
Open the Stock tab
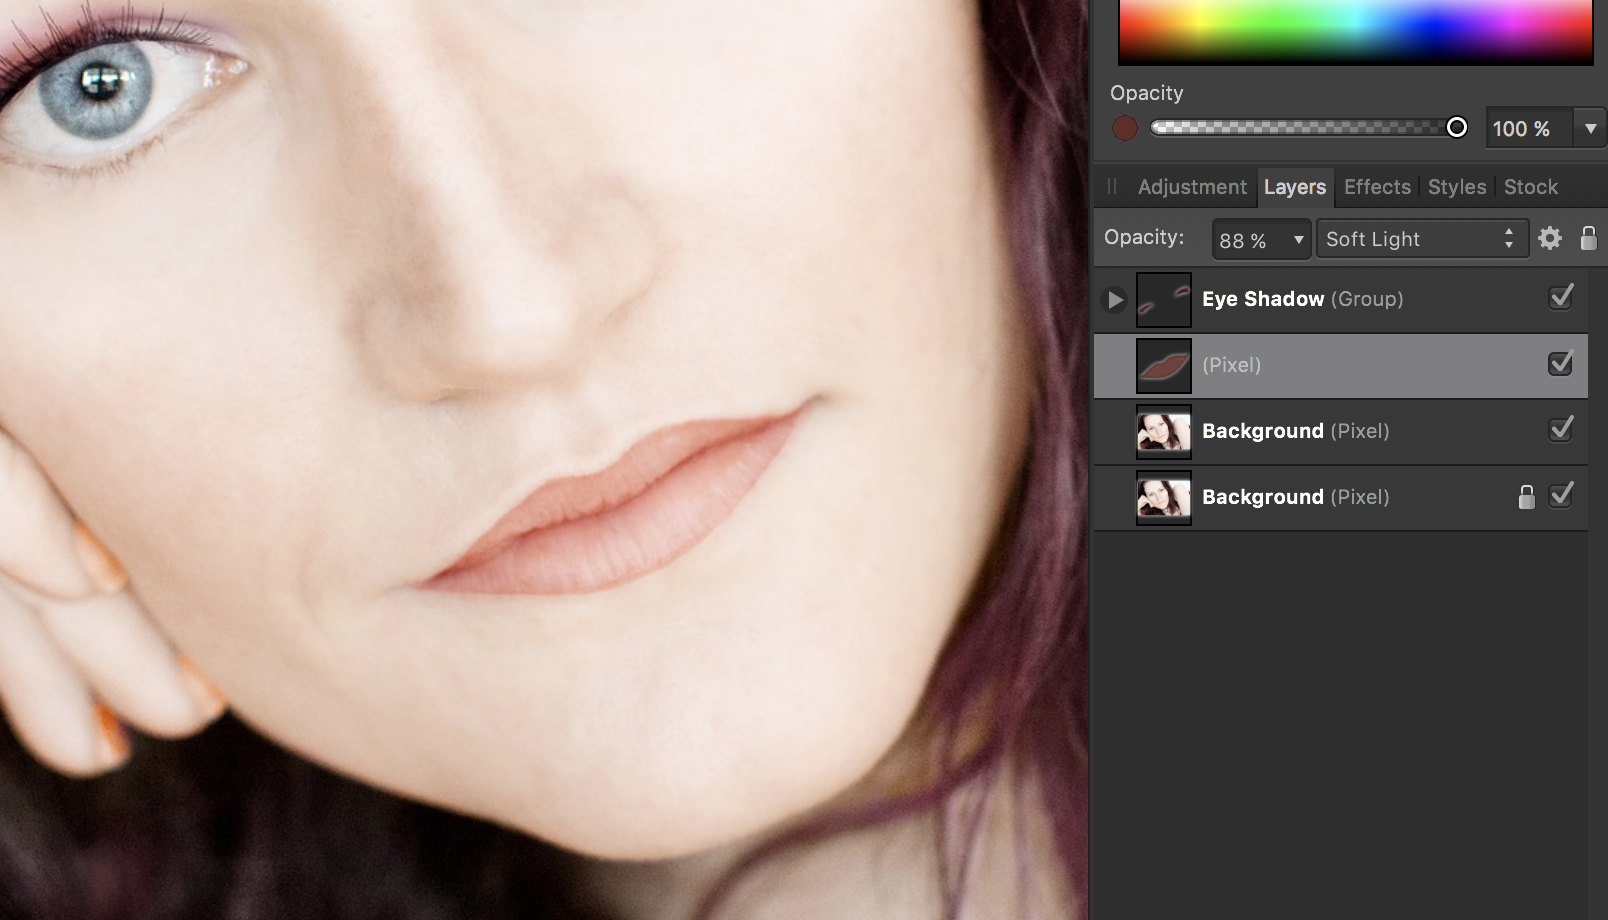1530,187
